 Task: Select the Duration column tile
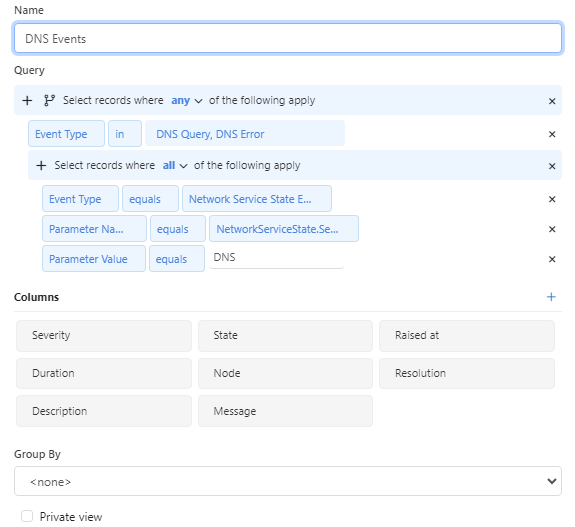[x=104, y=373]
